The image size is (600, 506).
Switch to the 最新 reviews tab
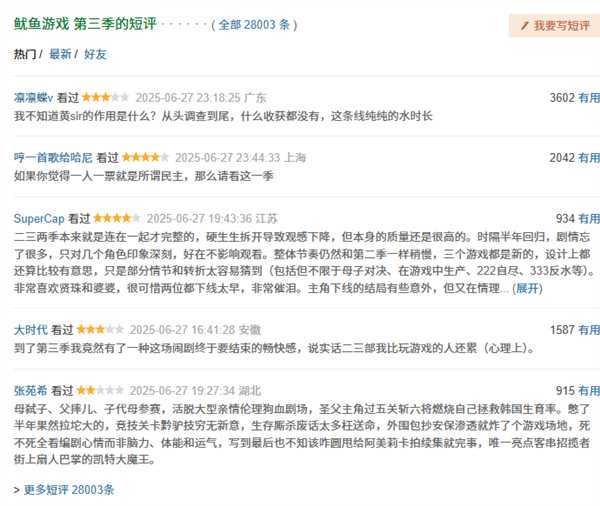[x=60, y=54]
